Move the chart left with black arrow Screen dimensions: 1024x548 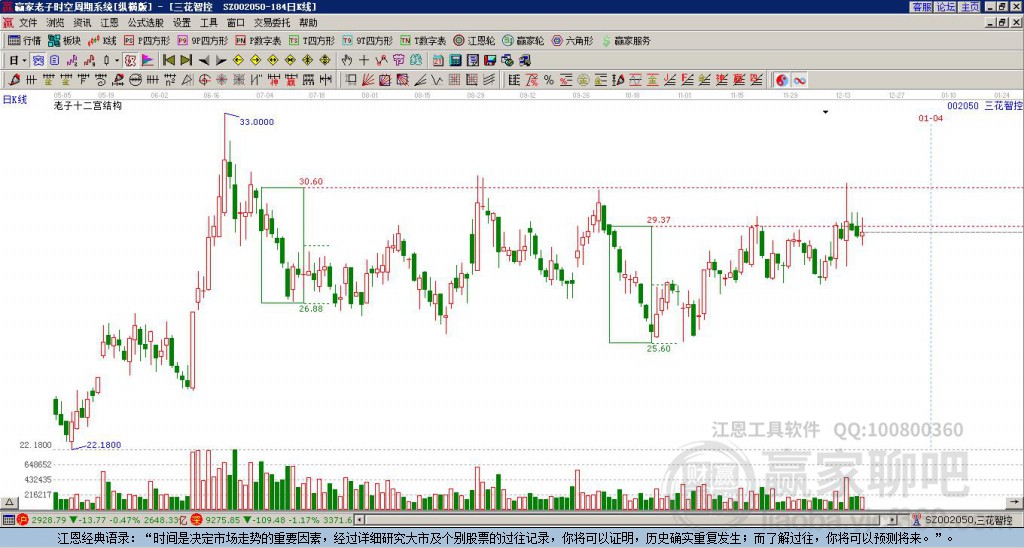coord(204,61)
